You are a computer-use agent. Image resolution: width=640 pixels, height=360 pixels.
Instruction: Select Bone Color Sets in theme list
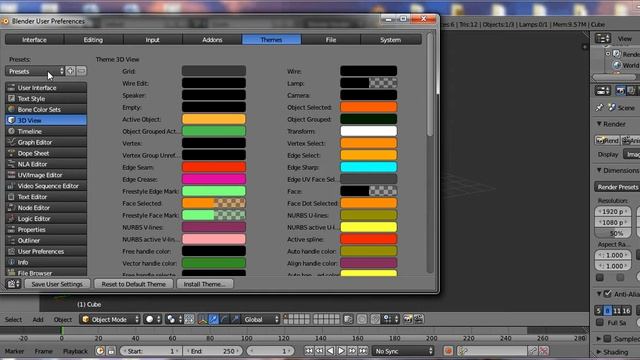pos(46,109)
